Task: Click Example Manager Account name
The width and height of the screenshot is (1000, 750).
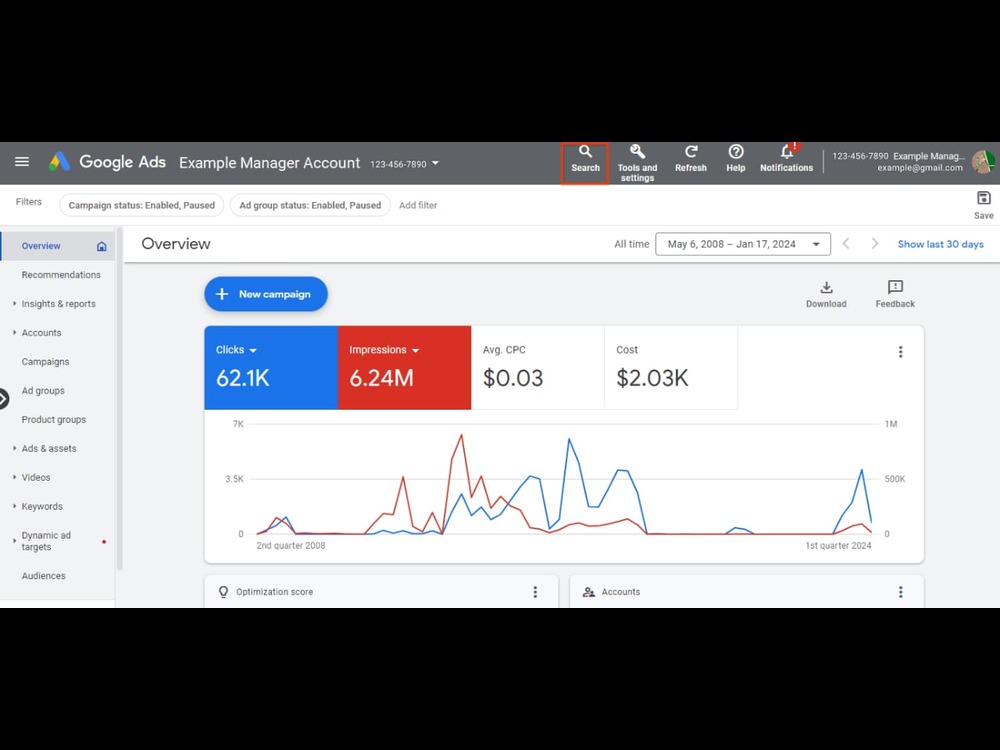Action: point(269,163)
